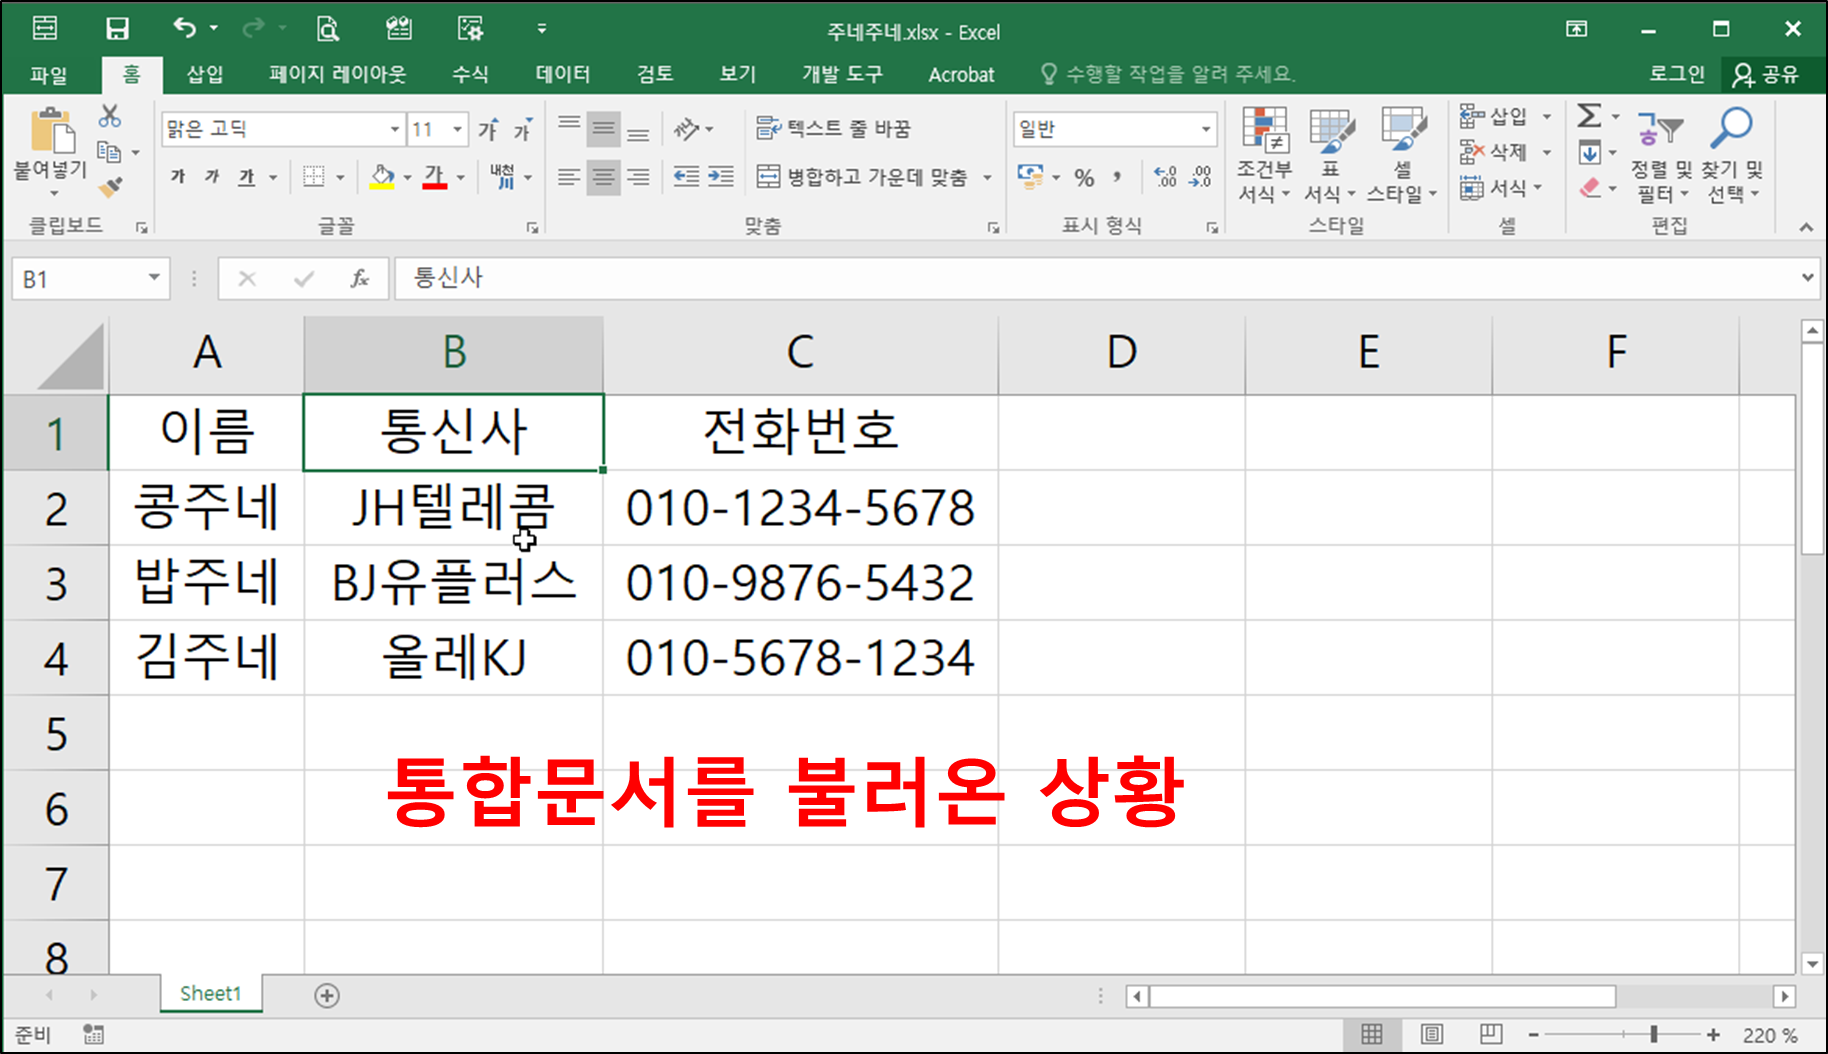
Task: Toggle italic formatting
Action: (210, 177)
